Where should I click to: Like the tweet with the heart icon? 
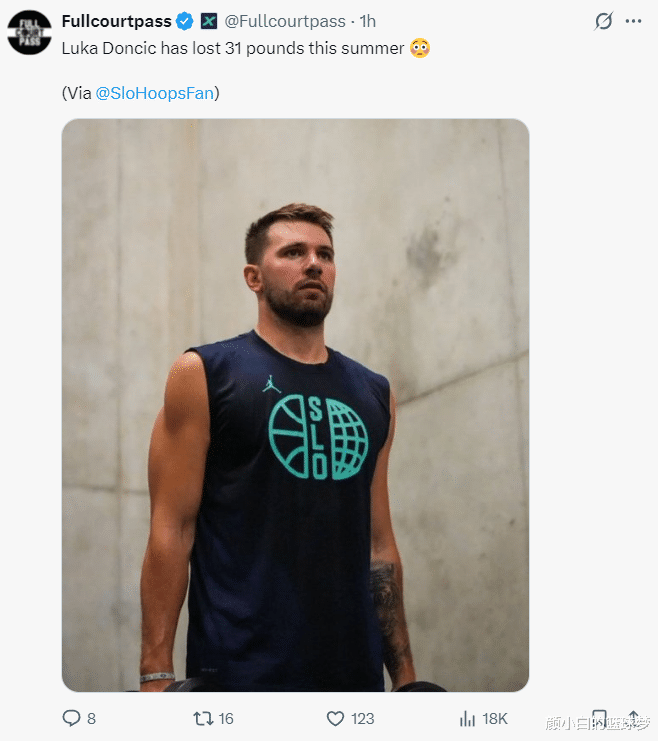pyautogui.click(x=336, y=718)
